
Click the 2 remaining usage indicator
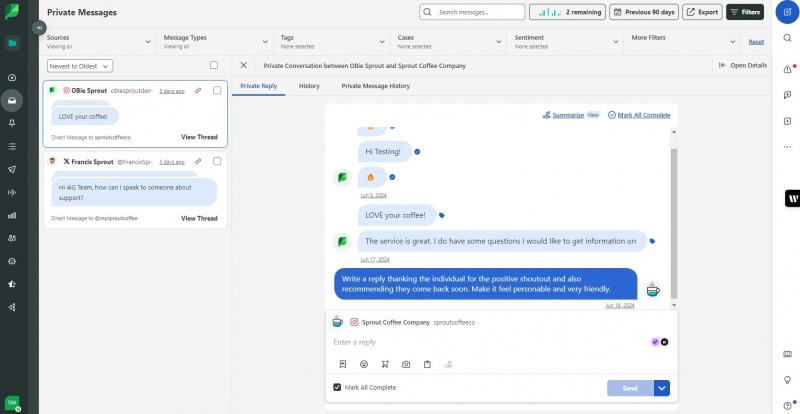pos(567,12)
